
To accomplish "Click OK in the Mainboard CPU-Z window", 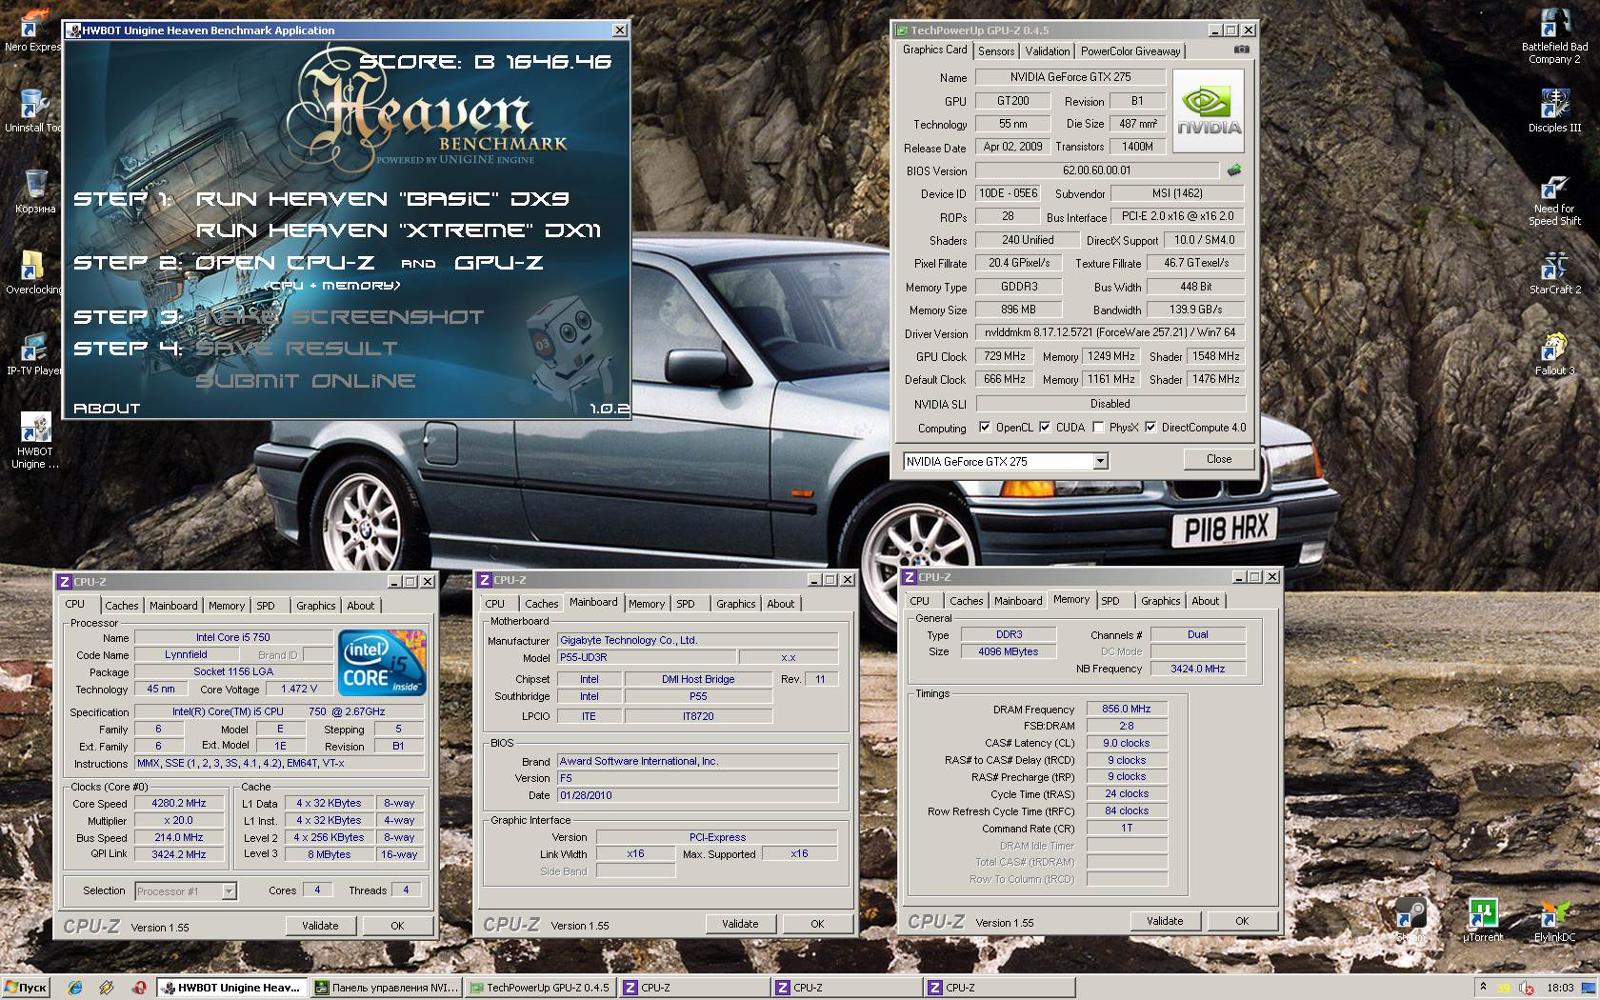I will [x=817, y=924].
